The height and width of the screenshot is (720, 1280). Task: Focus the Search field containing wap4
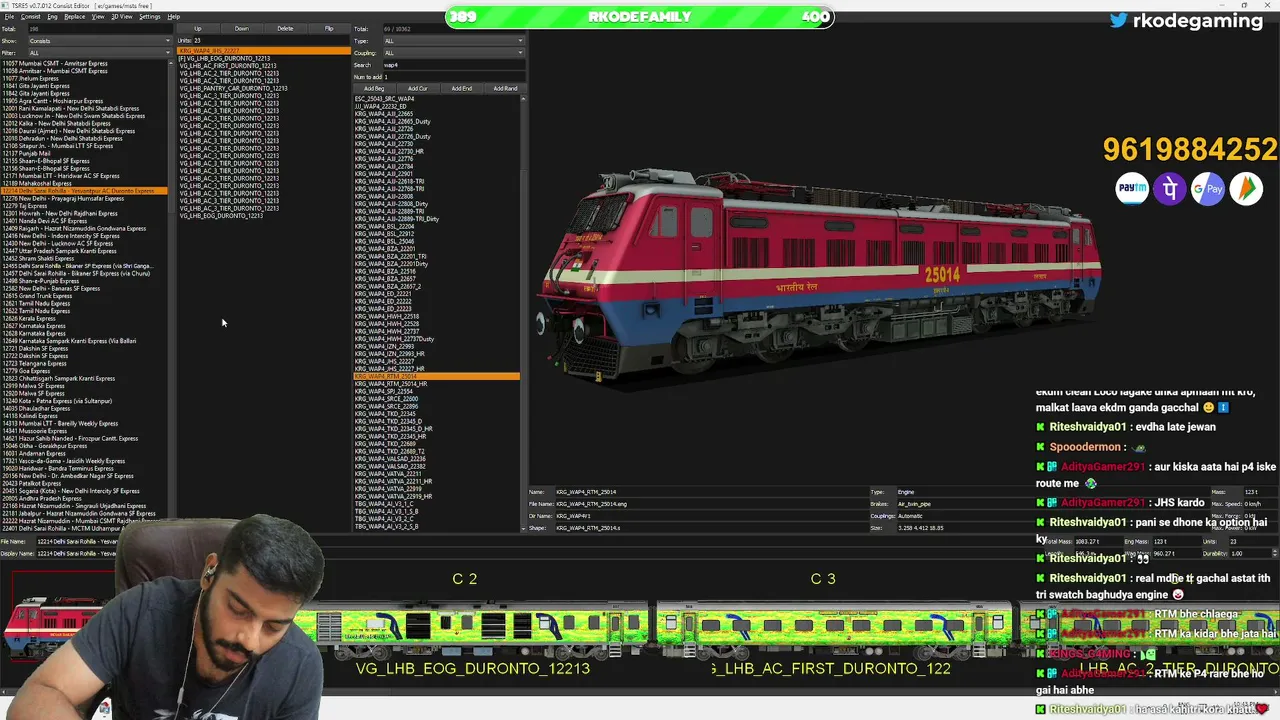[453, 65]
